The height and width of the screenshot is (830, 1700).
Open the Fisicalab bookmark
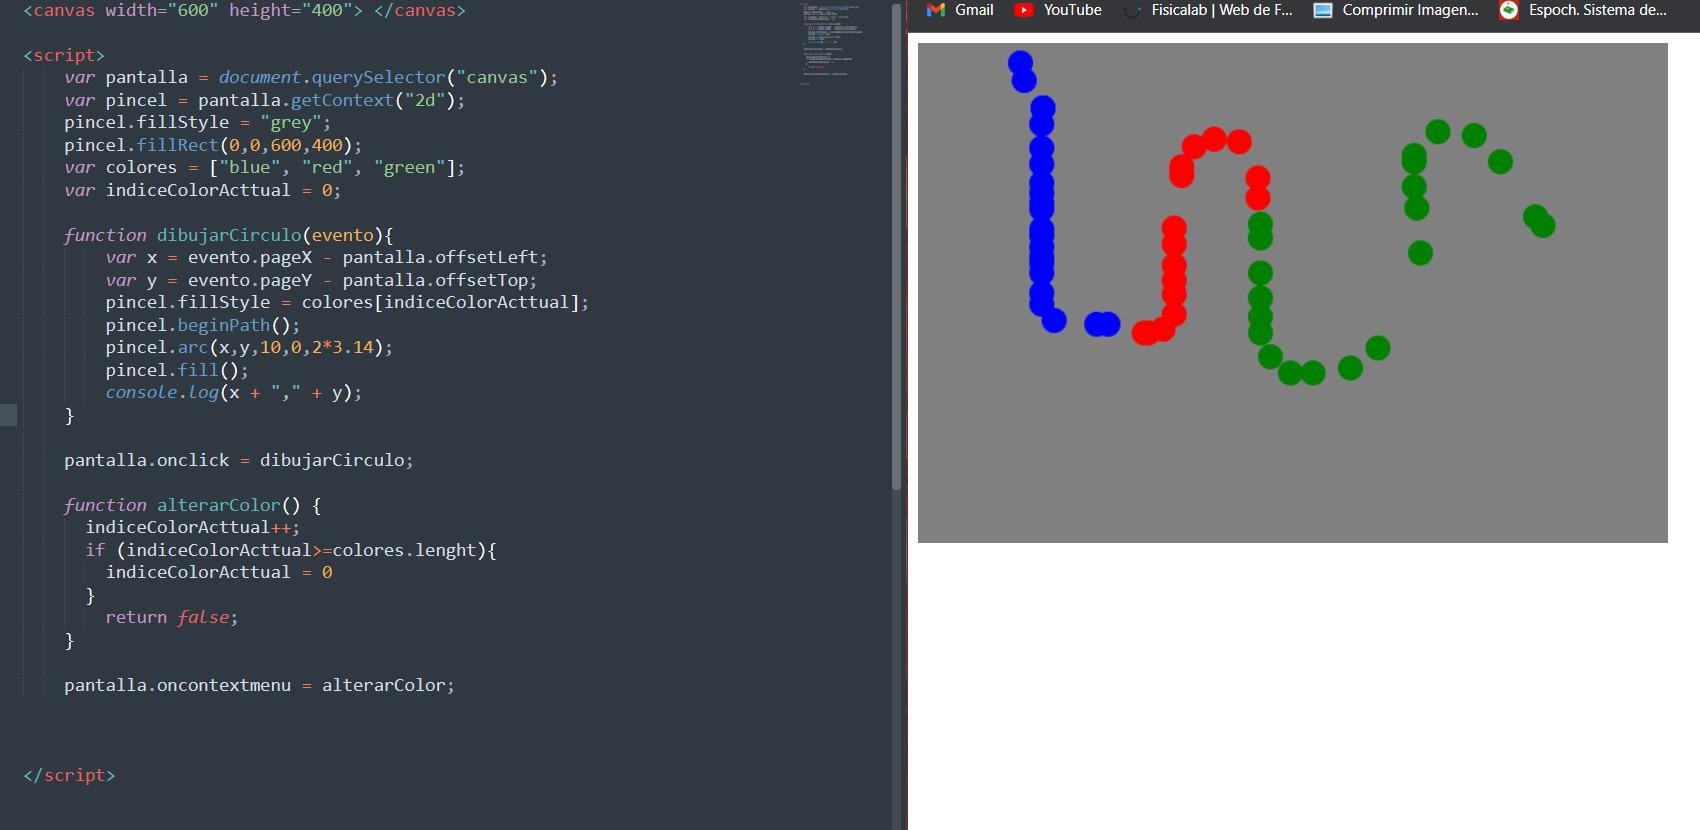pyautogui.click(x=1208, y=10)
